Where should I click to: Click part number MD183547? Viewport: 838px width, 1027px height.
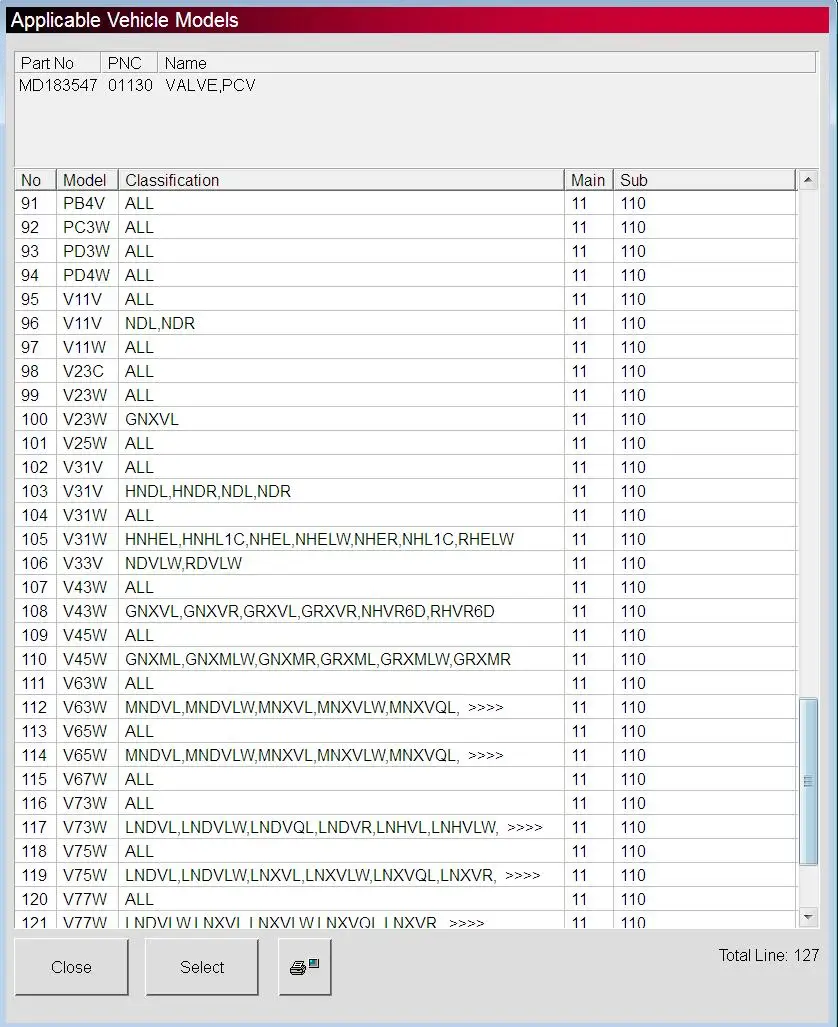coord(58,85)
